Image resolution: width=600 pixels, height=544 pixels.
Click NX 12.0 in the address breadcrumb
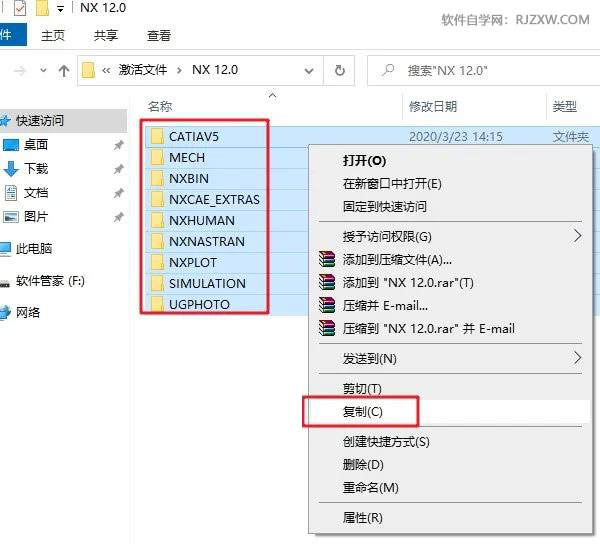click(215, 70)
